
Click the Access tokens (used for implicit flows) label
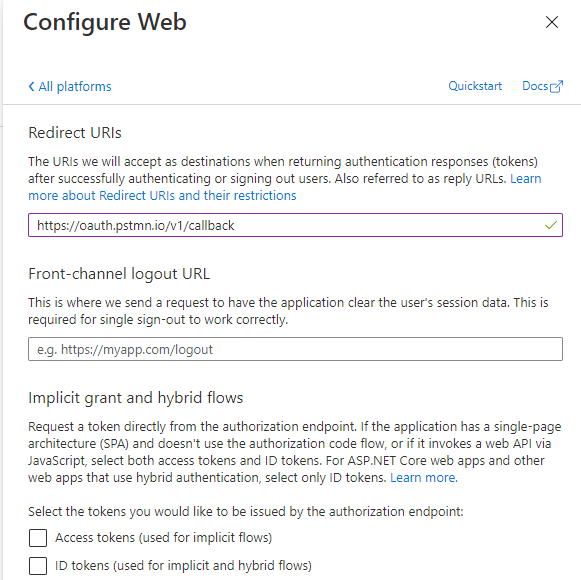point(163,537)
